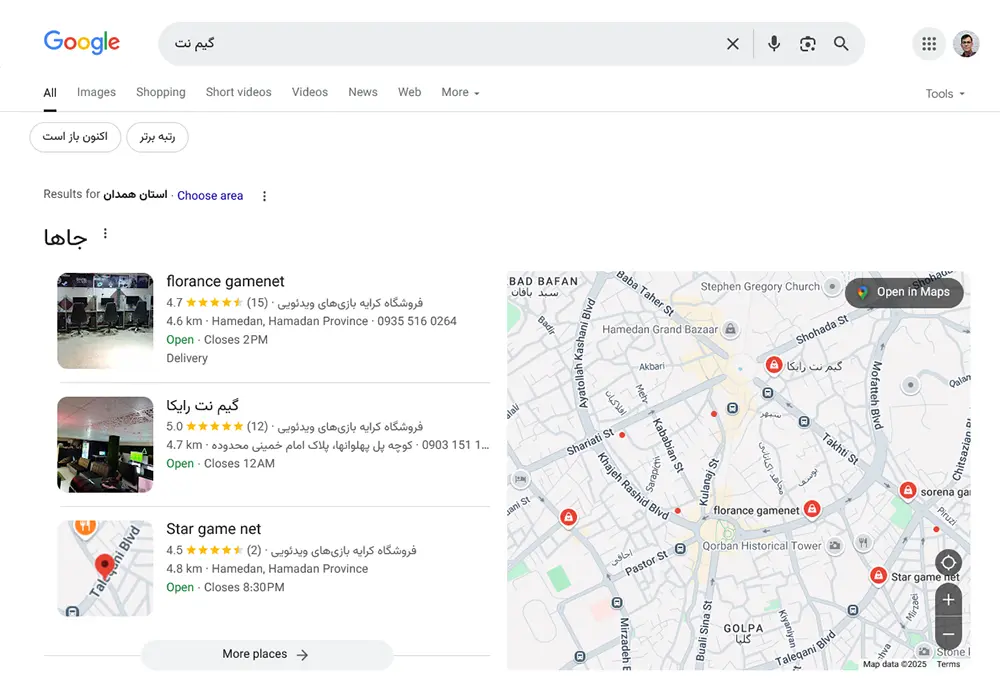1000x699 pixels.
Task: Open the گیم نت رایکا listing title
Action: point(202,405)
